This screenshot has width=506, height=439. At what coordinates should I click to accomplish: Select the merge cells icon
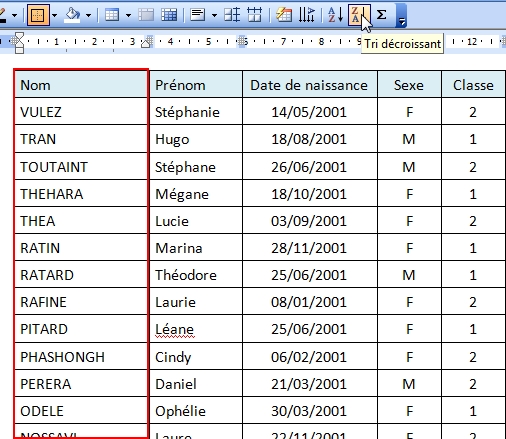[x=146, y=15]
